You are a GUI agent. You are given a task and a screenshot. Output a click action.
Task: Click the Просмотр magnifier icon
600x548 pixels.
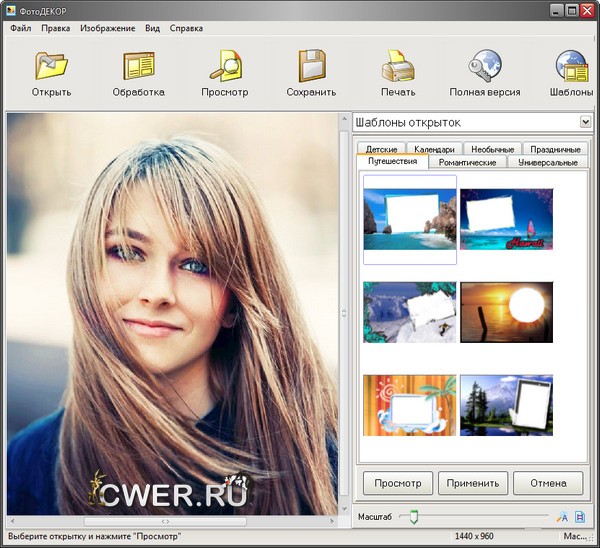pyautogui.click(x=225, y=66)
